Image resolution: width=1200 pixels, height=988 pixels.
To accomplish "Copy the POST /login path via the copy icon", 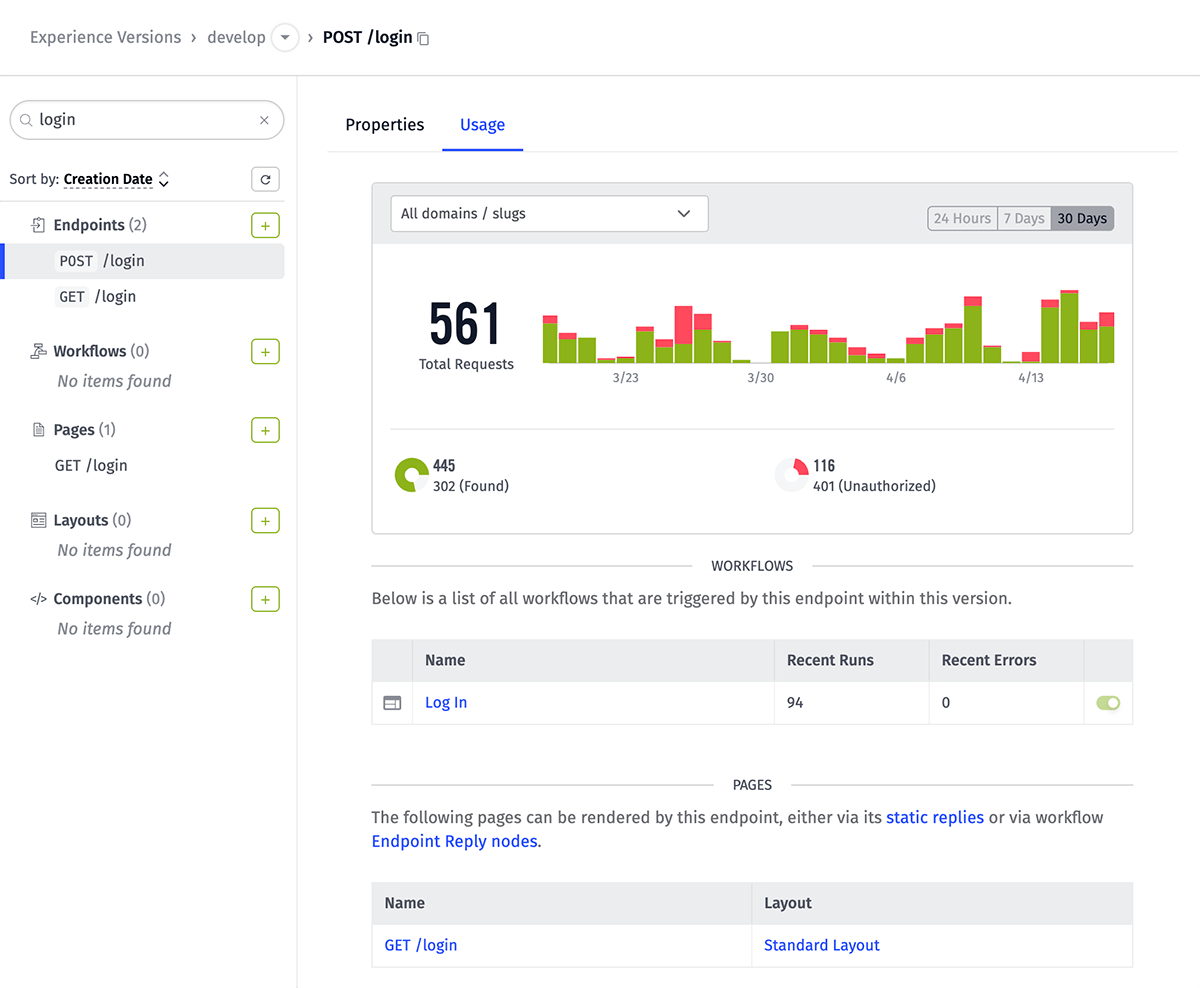I will tap(422, 37).
